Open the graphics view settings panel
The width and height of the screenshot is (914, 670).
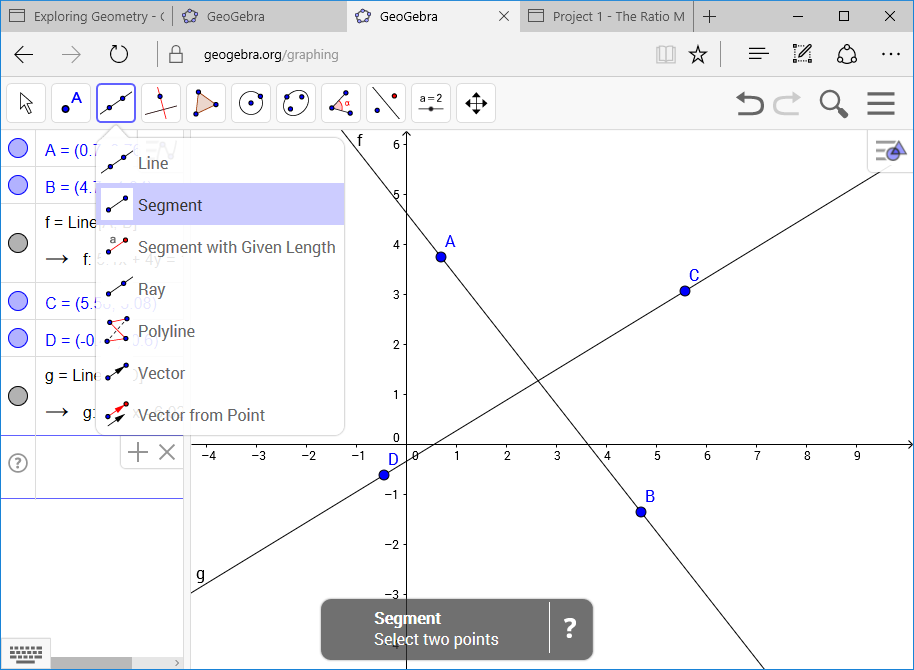click(888, 150)
